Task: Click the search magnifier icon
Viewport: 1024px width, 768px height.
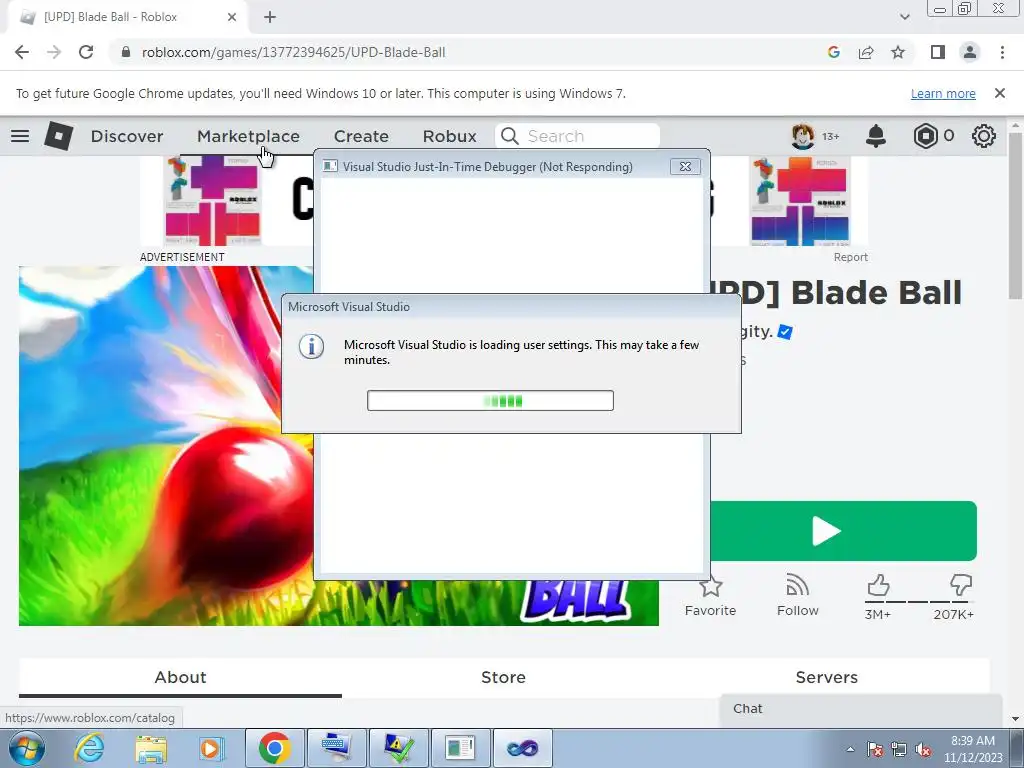Action: tap(509, 136)
